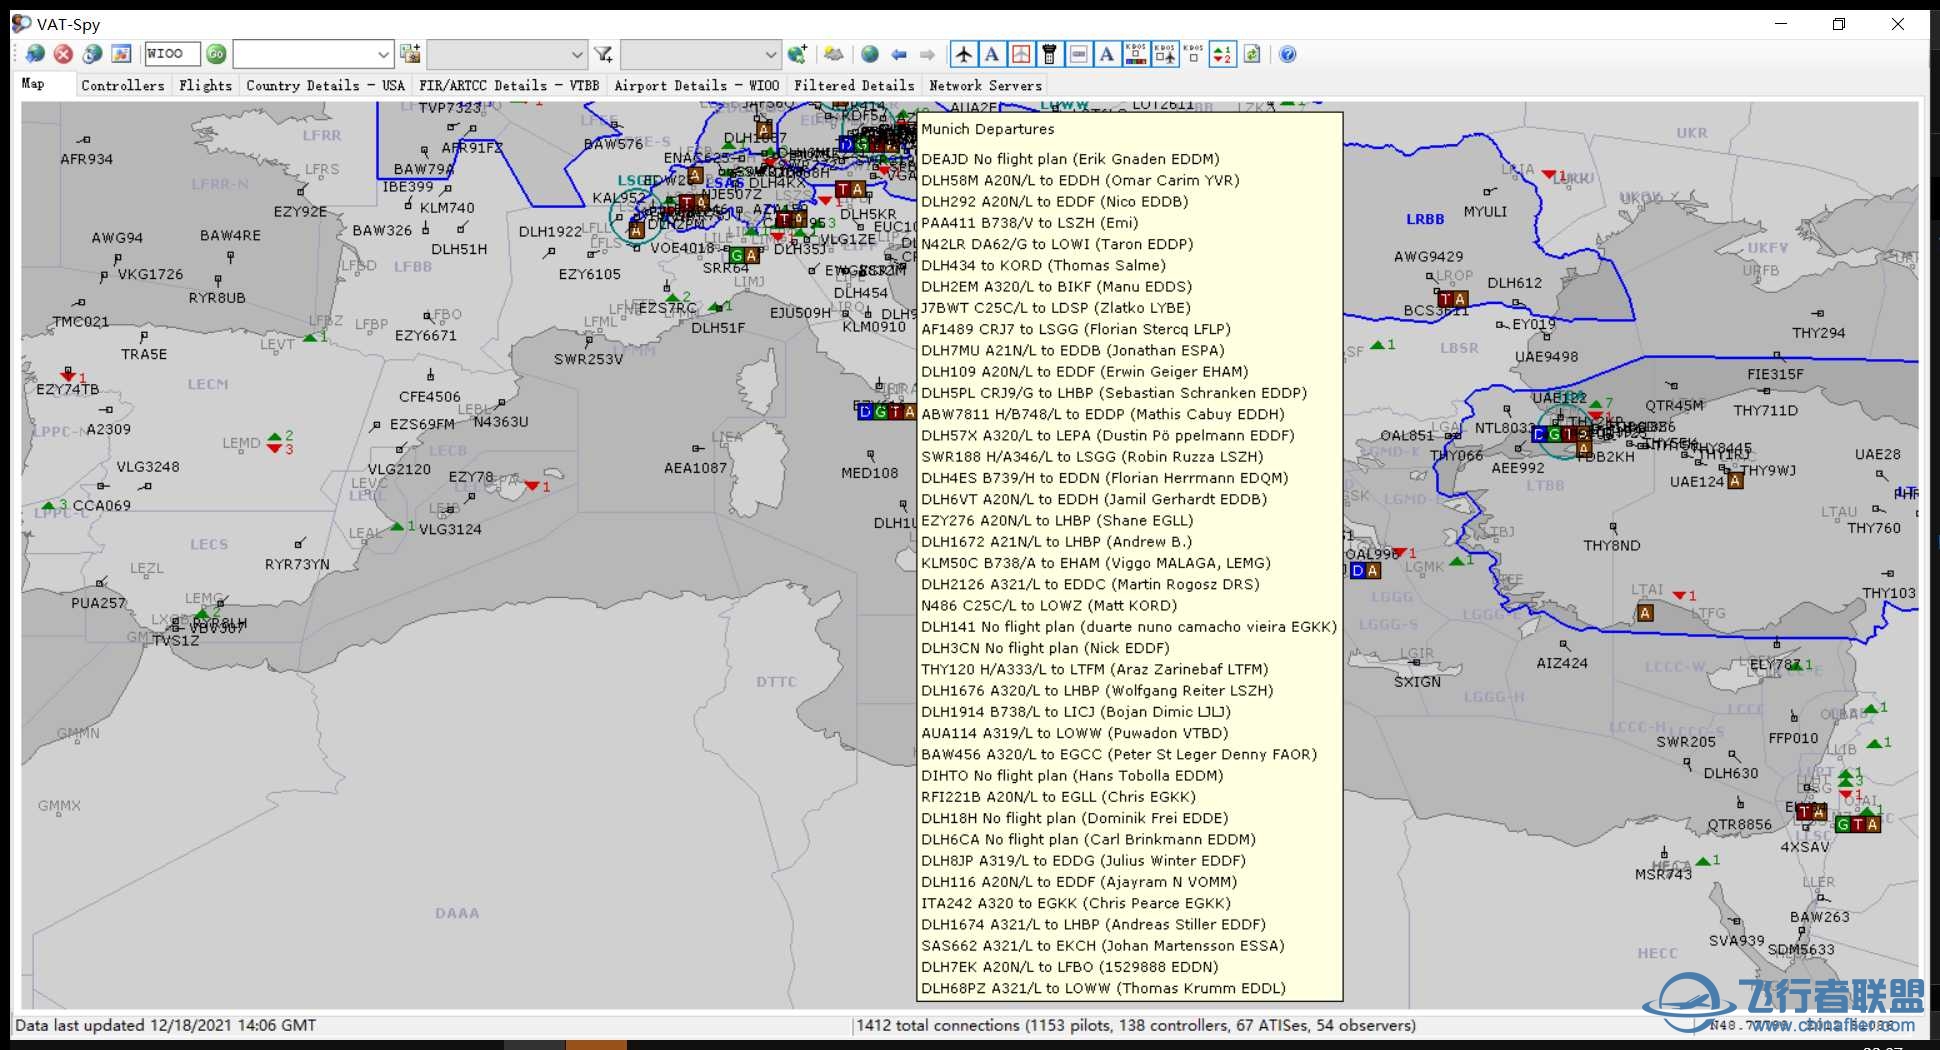Click the grey forward arrow icon
This screenshot has width=1940, height=1050.
click(x=927, y=54)
